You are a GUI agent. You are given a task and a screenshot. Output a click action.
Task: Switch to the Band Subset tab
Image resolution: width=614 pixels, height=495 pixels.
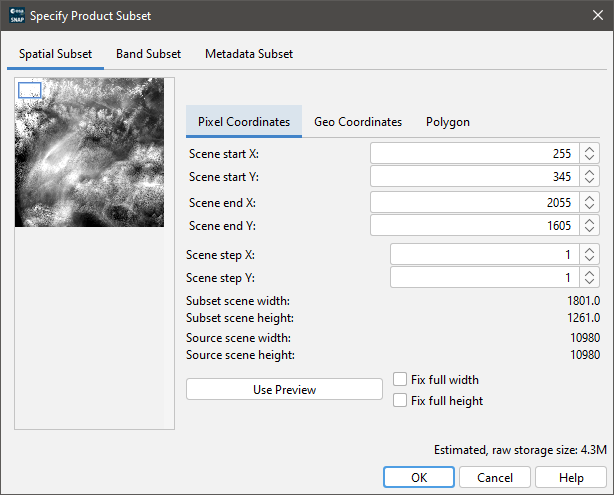pyautogui.click(x=149, y=53)
